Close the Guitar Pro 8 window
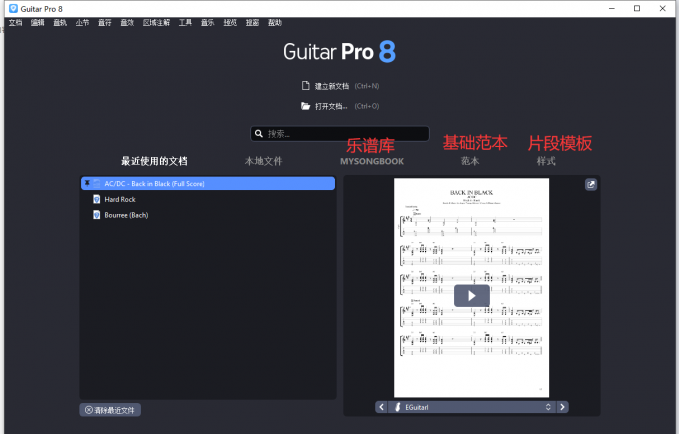 663,8
